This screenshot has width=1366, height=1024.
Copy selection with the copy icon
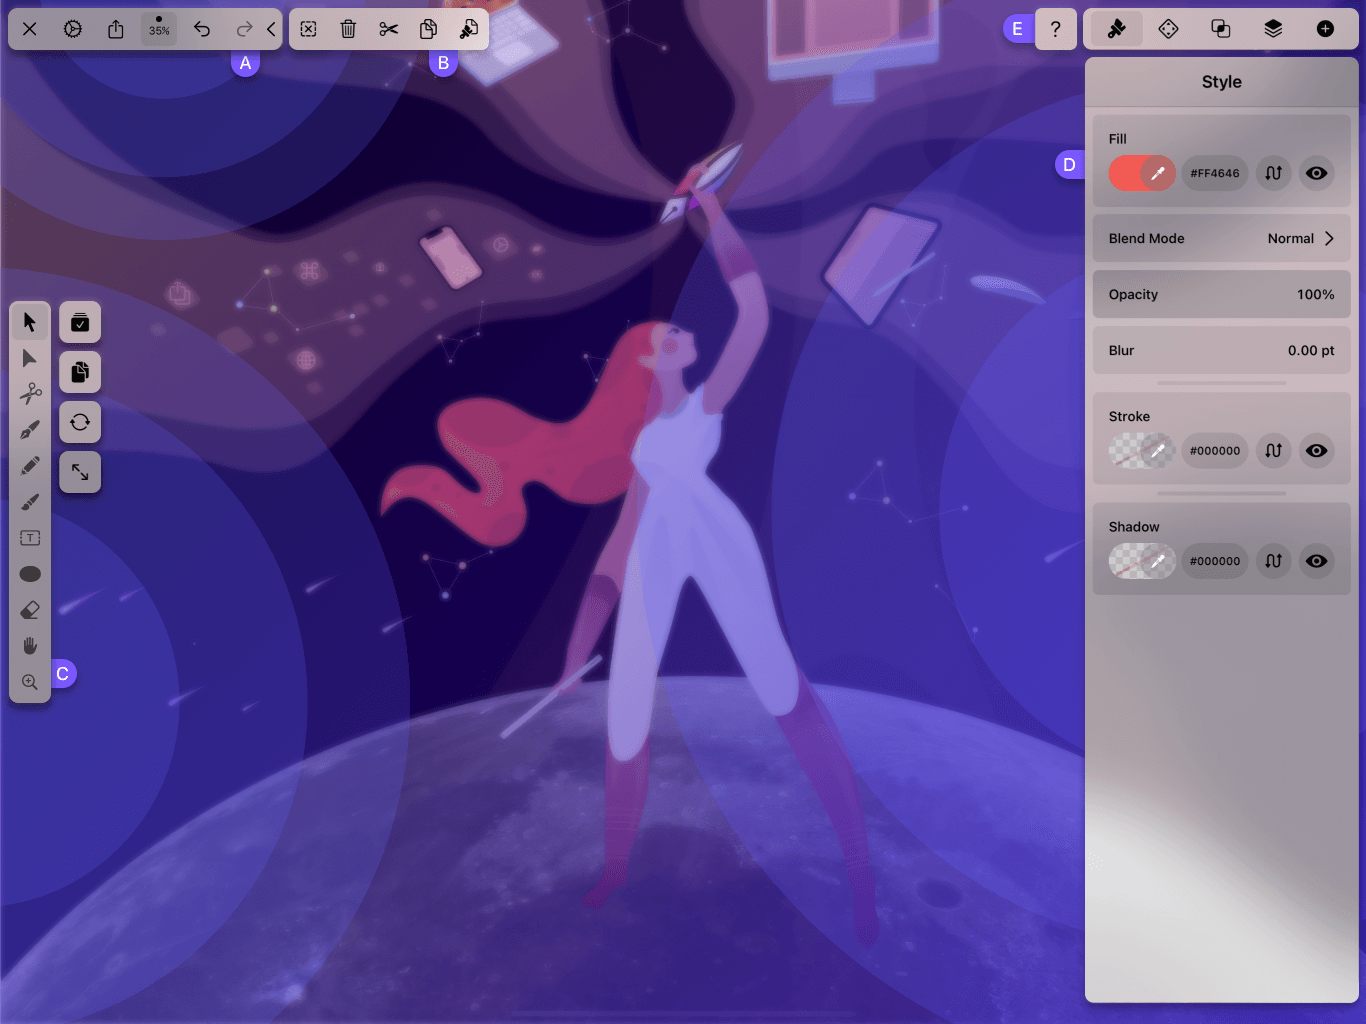tap(428, 29)
